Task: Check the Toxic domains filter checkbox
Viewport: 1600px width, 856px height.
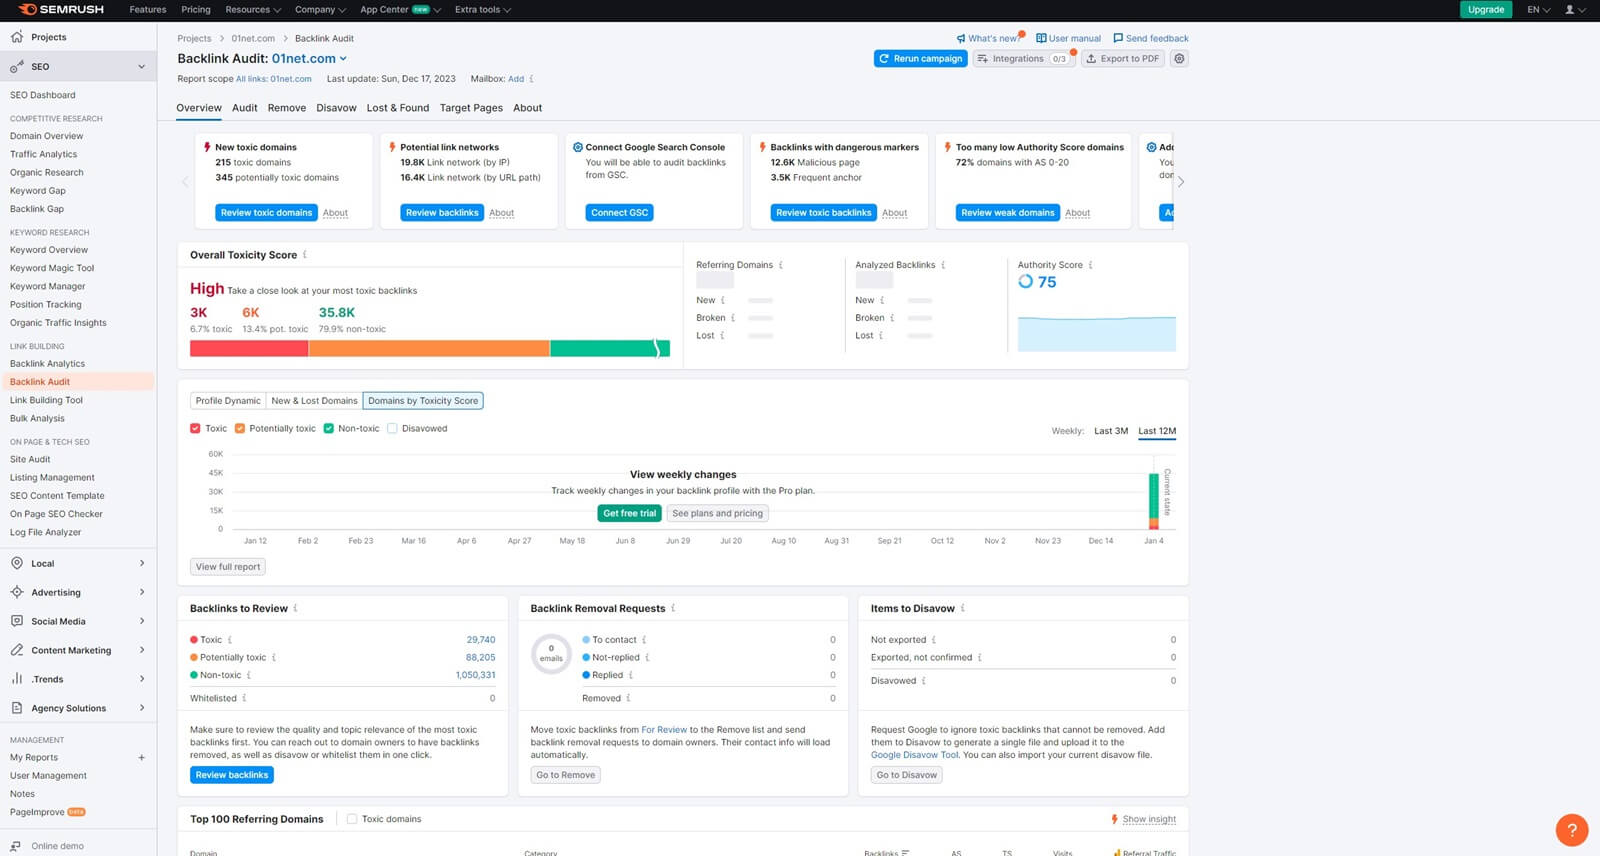Action: [352, 819]
